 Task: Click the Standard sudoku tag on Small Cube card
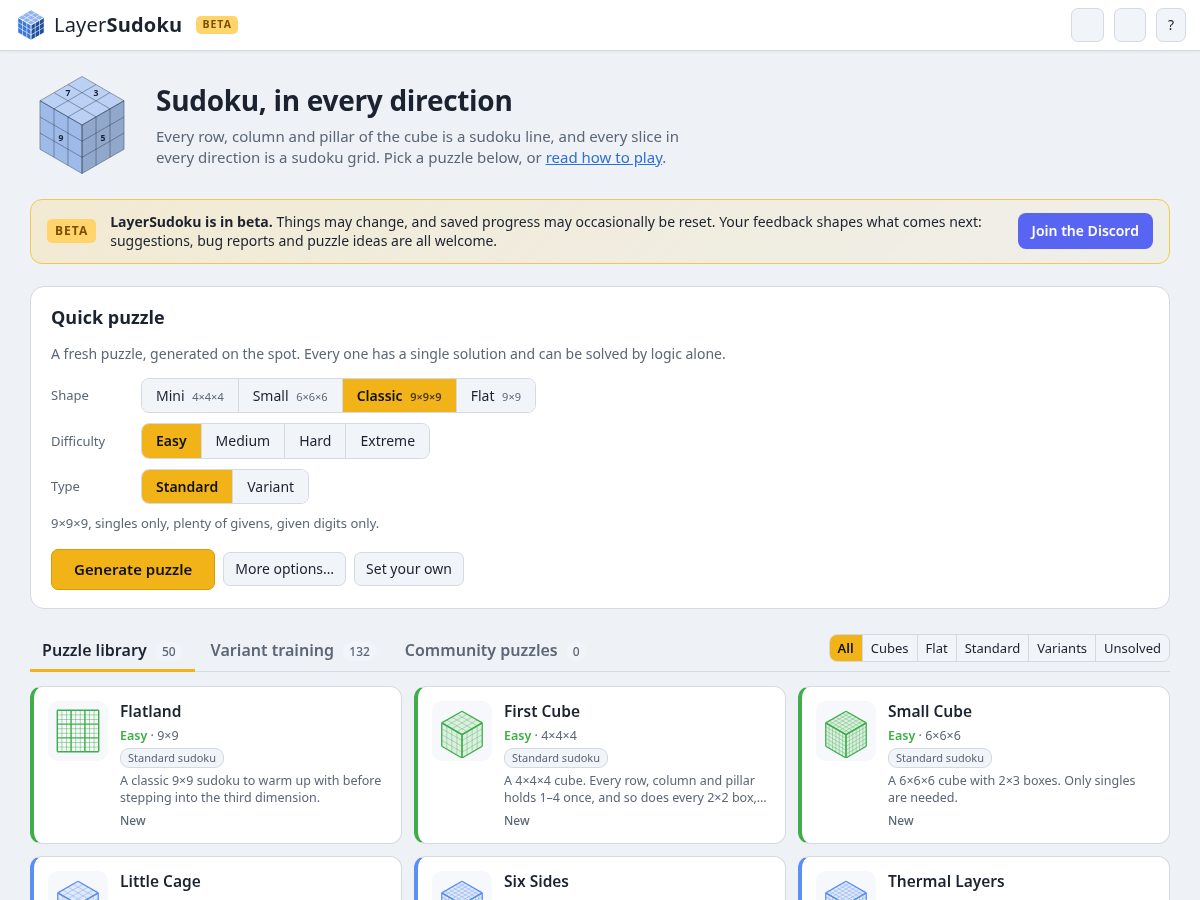[x=940, y=758]
